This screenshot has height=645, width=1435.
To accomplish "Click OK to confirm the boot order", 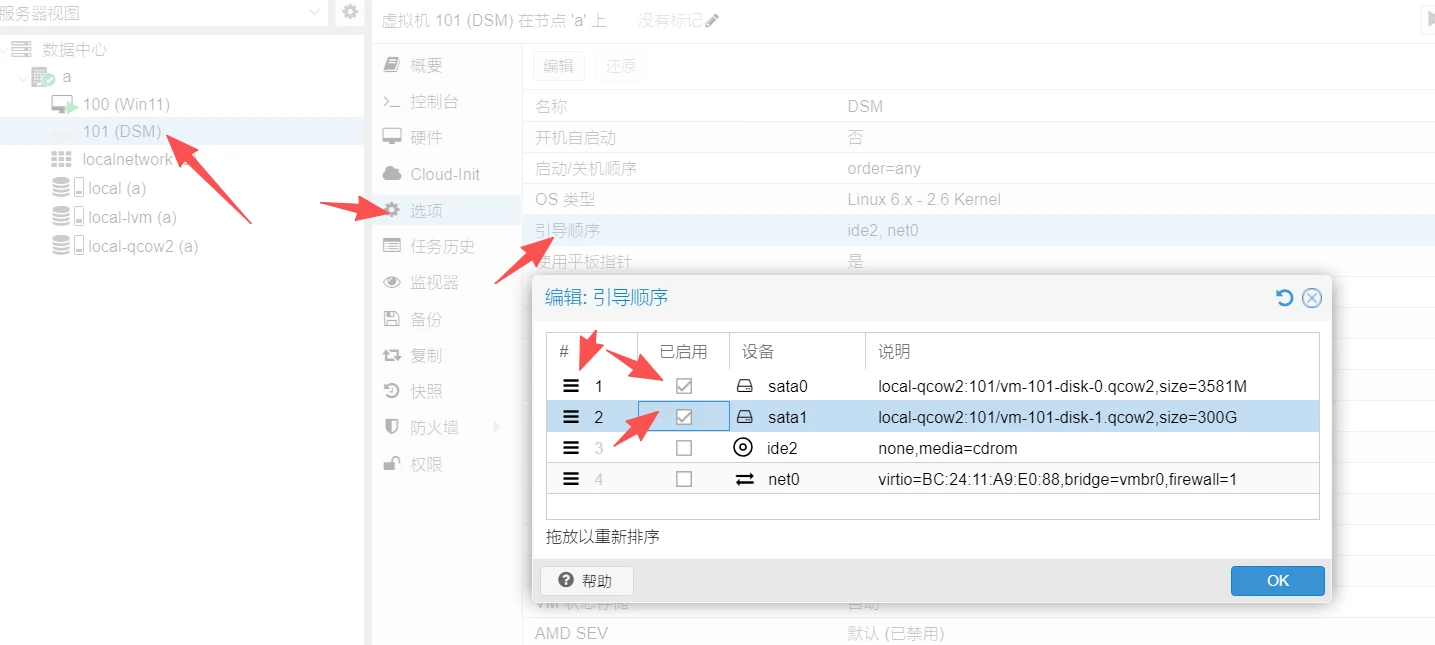I will coord(1277,581).
